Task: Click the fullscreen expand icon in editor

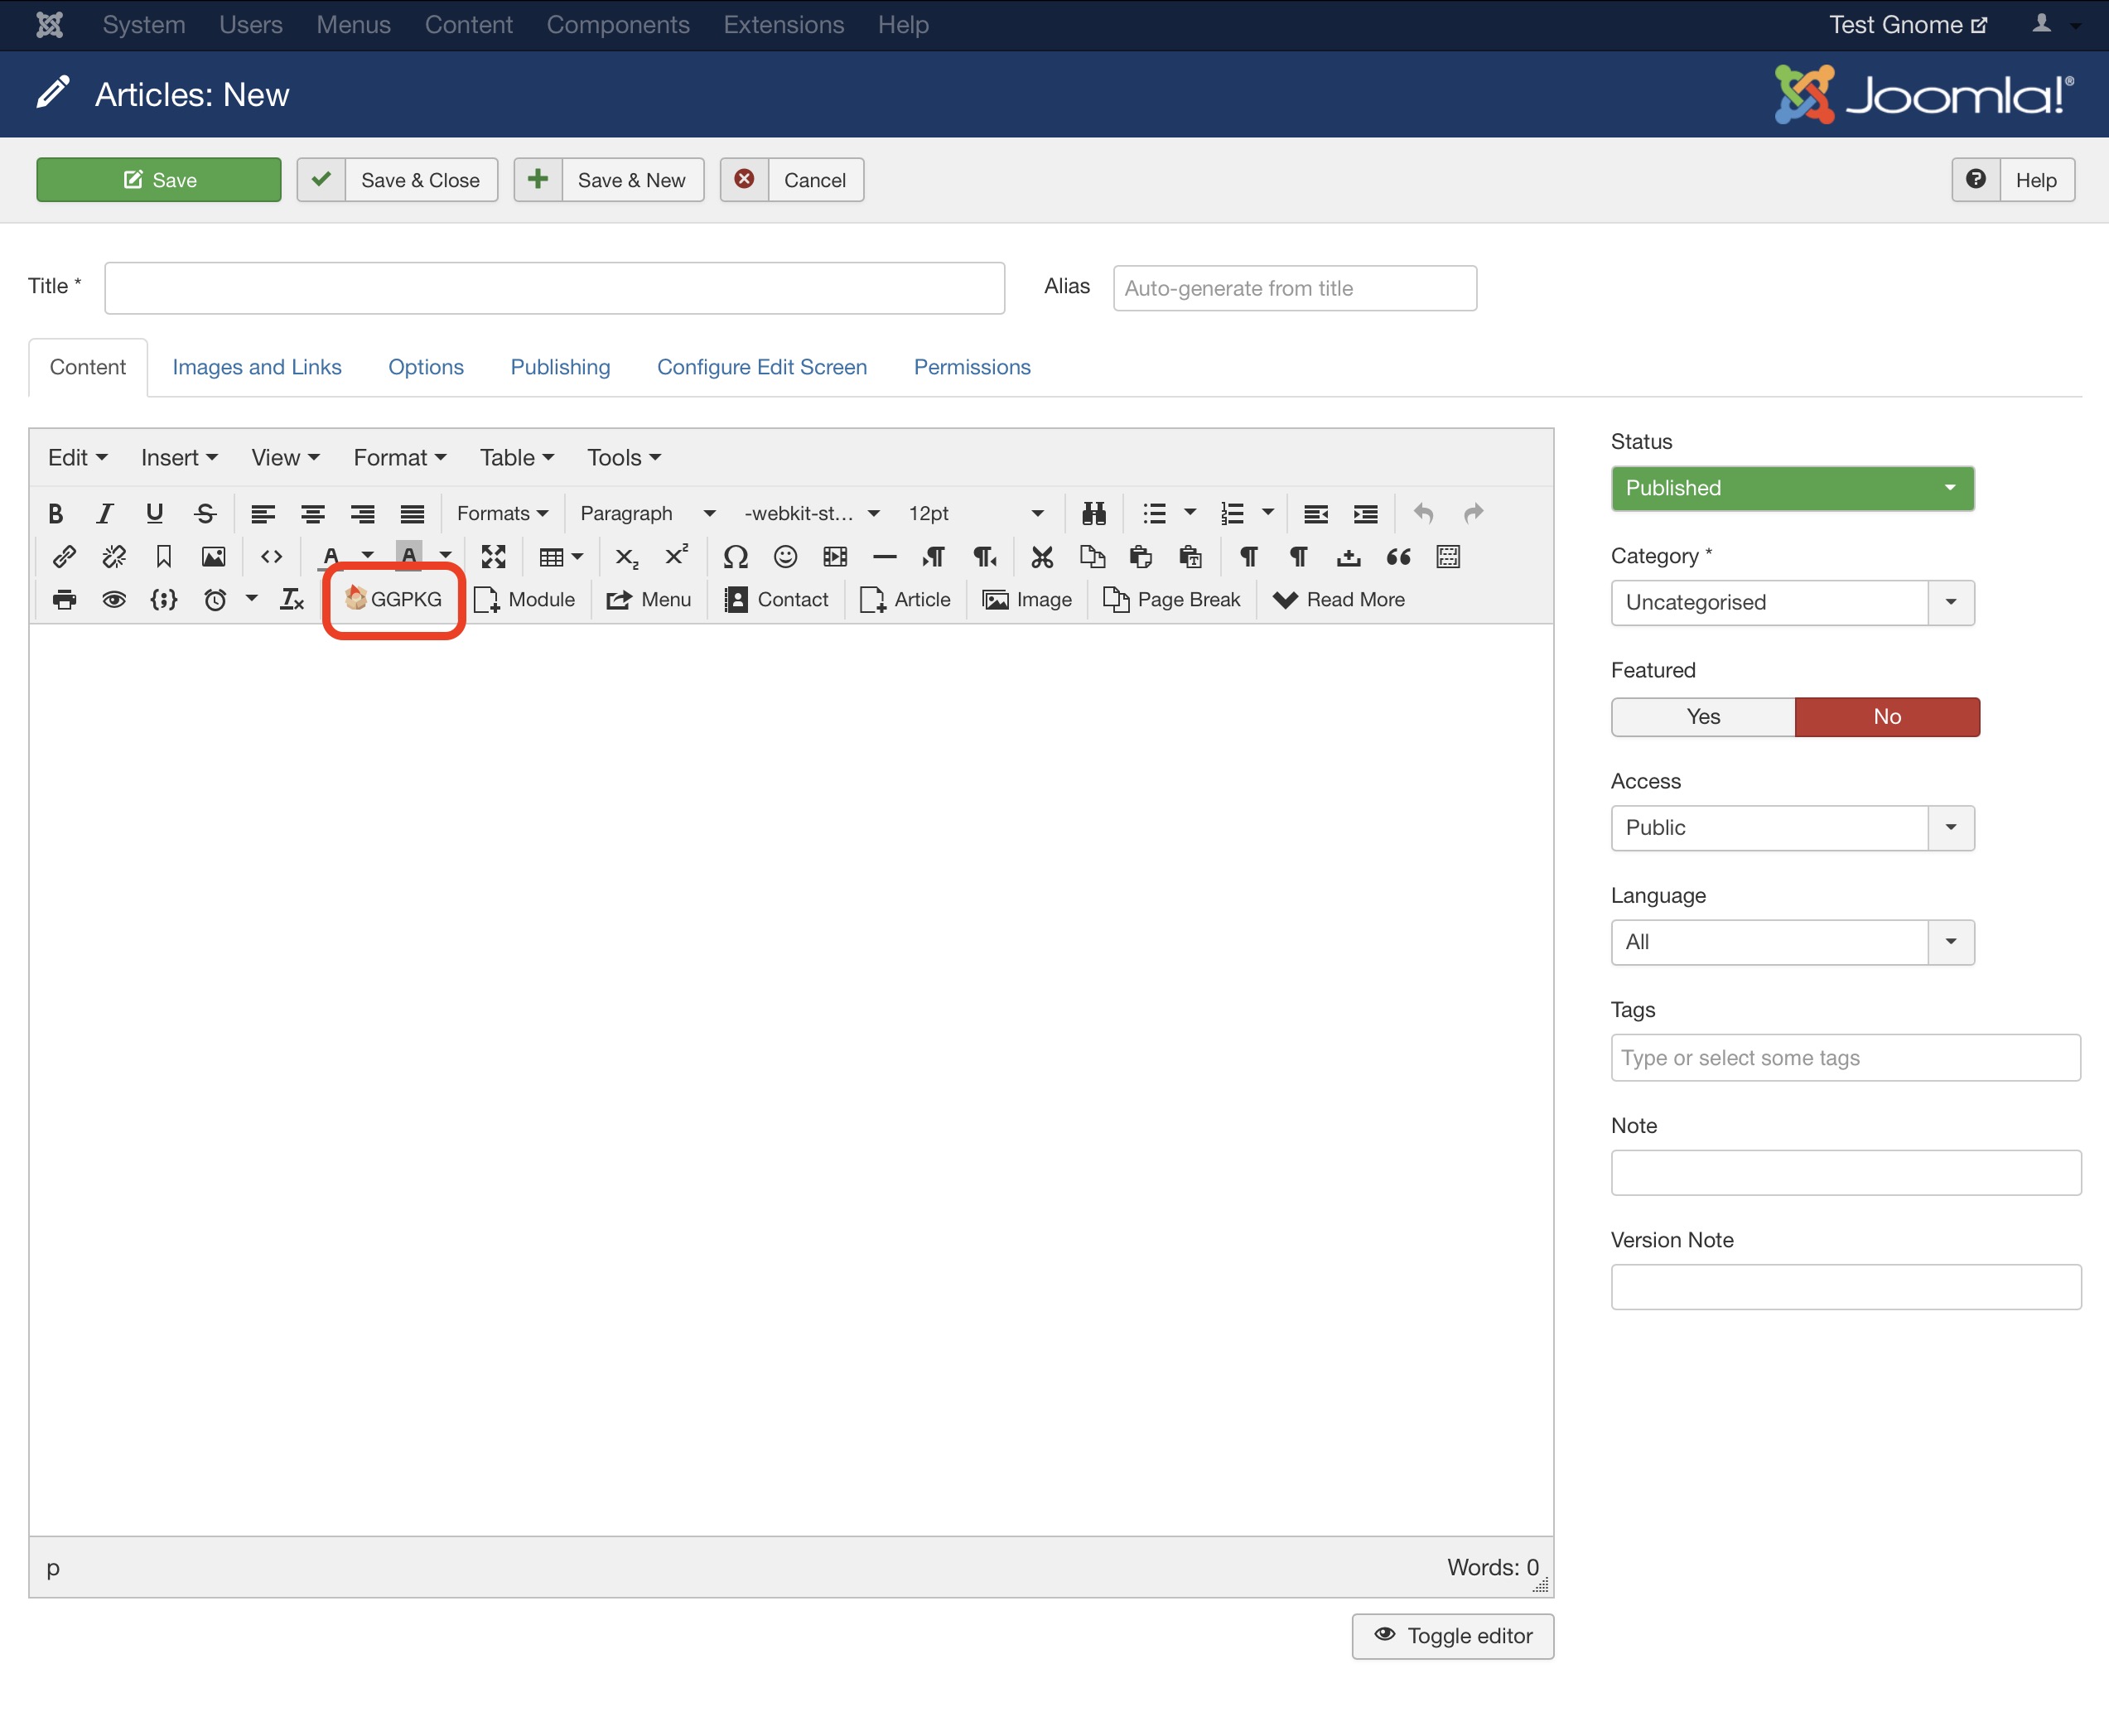Action: click(x=493, y=557)
